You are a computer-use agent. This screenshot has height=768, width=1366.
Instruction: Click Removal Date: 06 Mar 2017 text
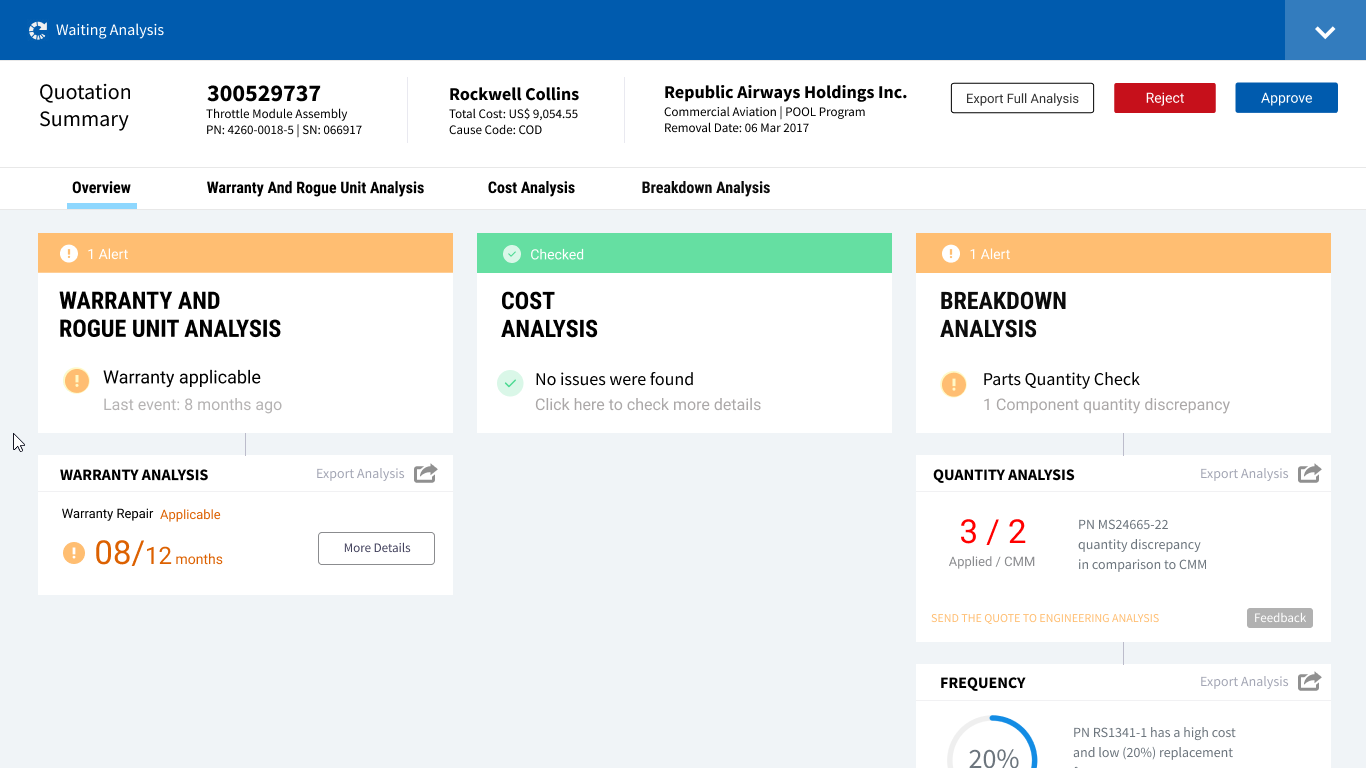pos(736,128)
